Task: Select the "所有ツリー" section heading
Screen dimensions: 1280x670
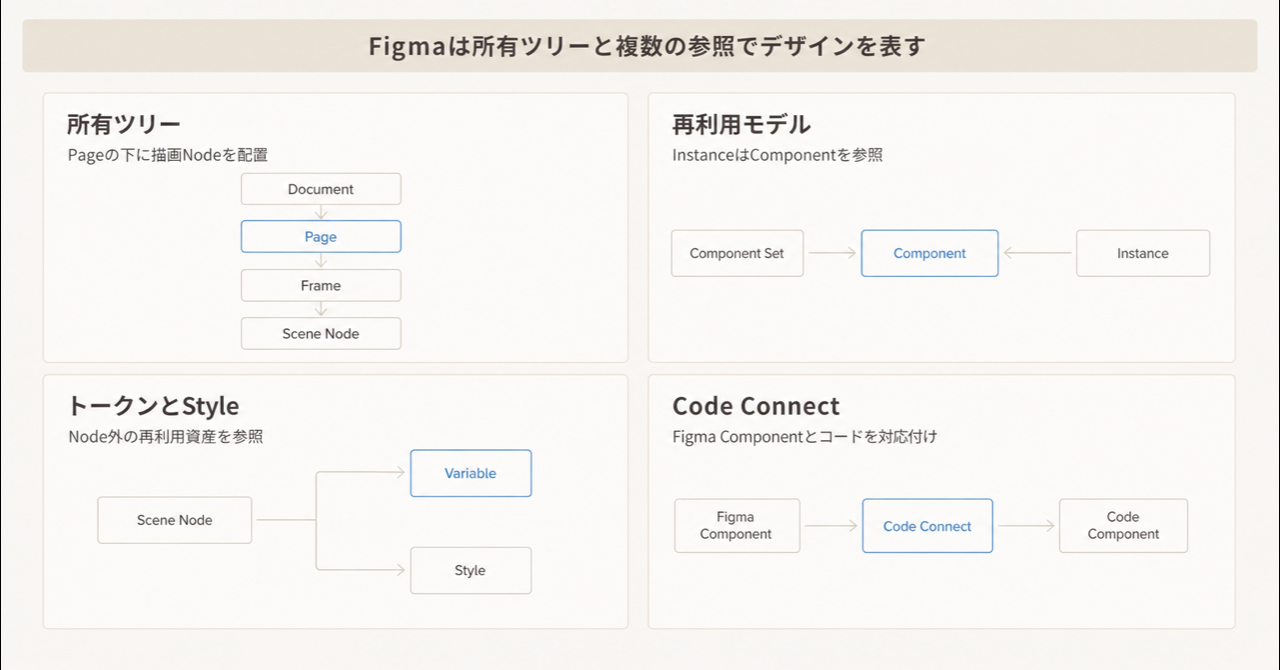Action: tap(123, 124)
